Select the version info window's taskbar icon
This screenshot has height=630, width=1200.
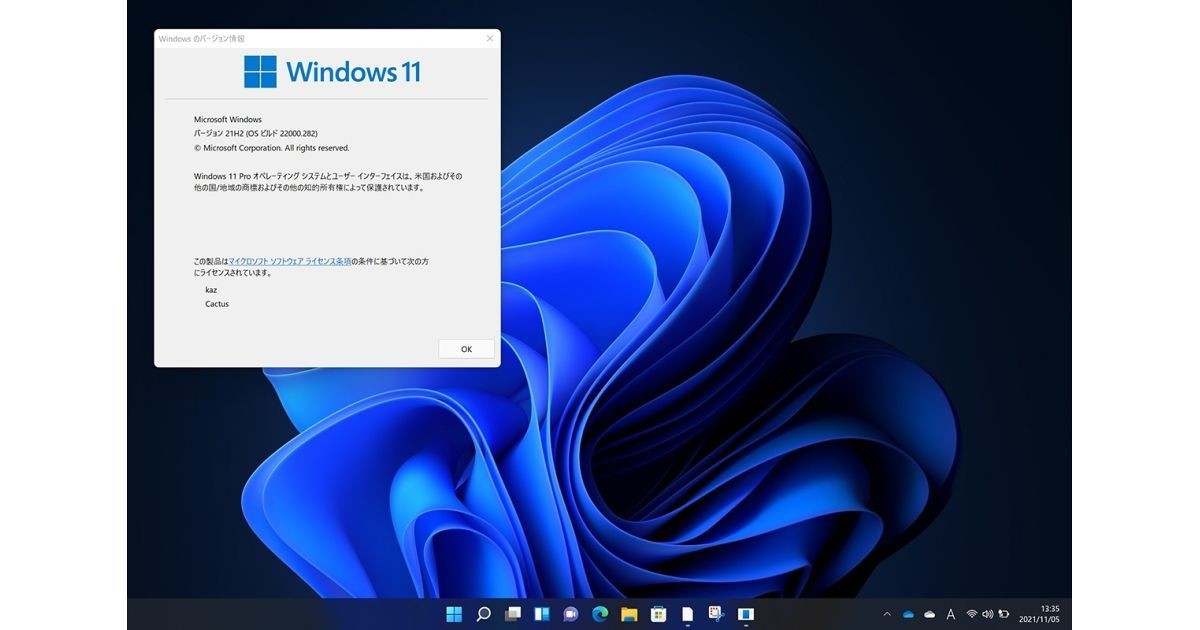(746, 613)
